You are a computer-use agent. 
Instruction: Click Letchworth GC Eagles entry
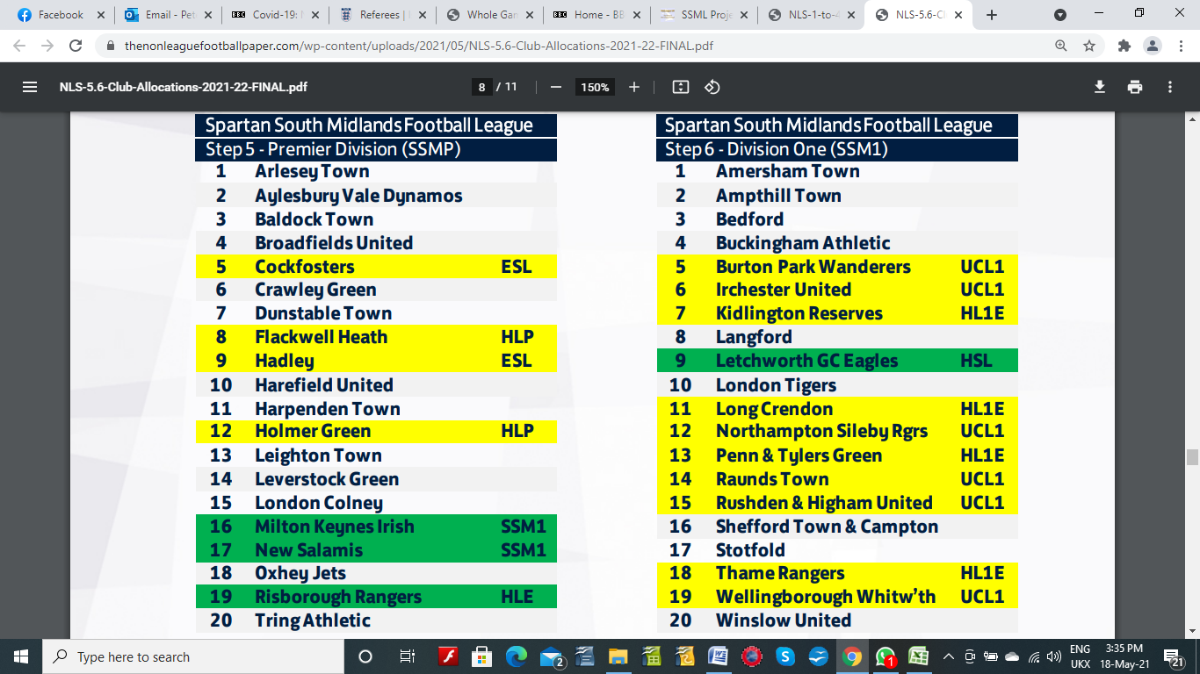(807, 361)
